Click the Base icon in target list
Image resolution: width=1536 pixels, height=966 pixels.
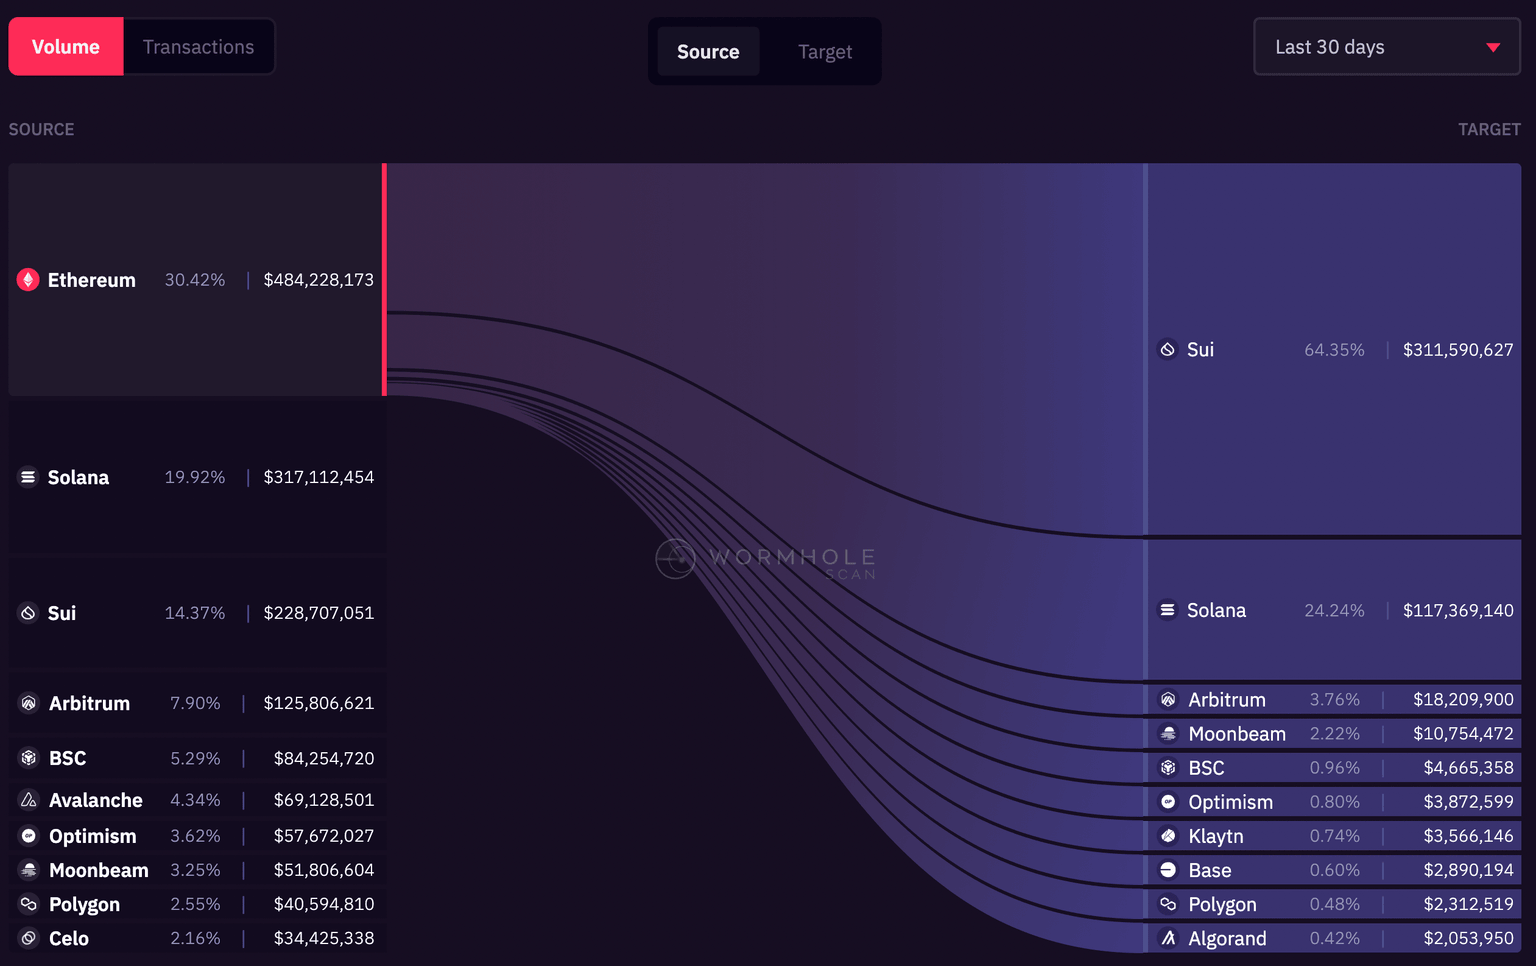1168,870
